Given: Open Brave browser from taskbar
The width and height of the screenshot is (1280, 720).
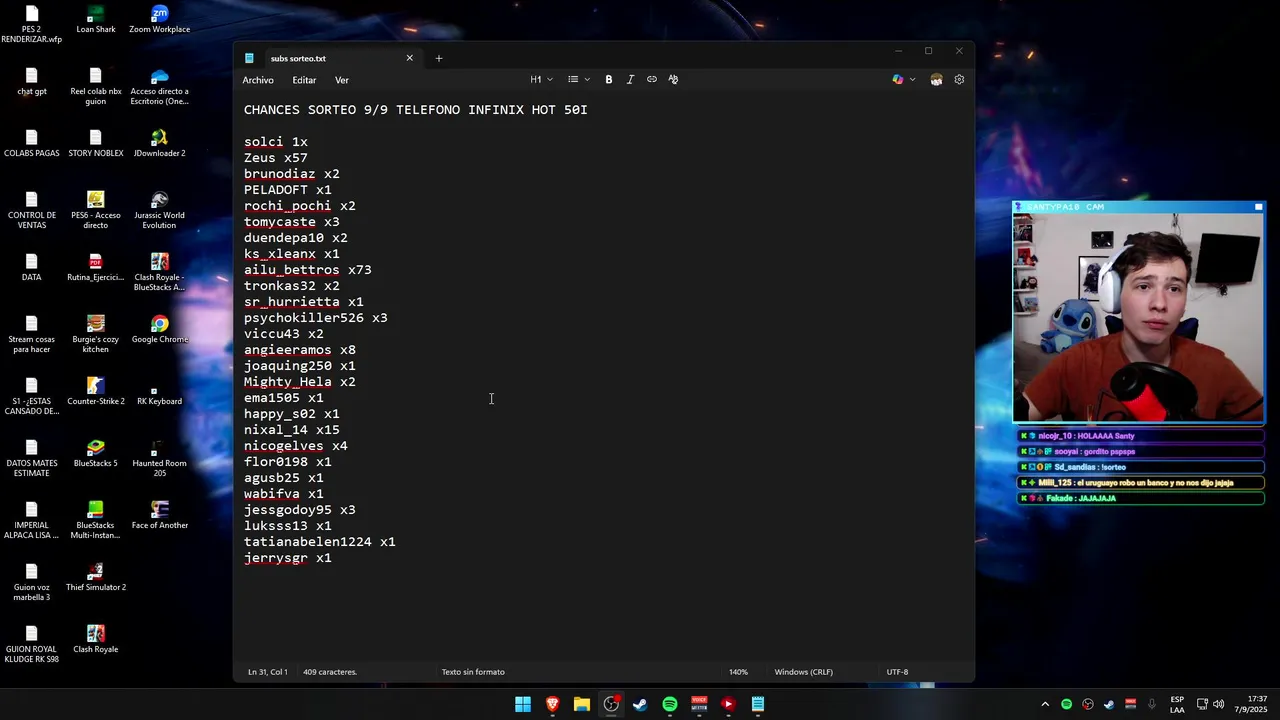Looking at the screenshot, I should pos(552,704).
